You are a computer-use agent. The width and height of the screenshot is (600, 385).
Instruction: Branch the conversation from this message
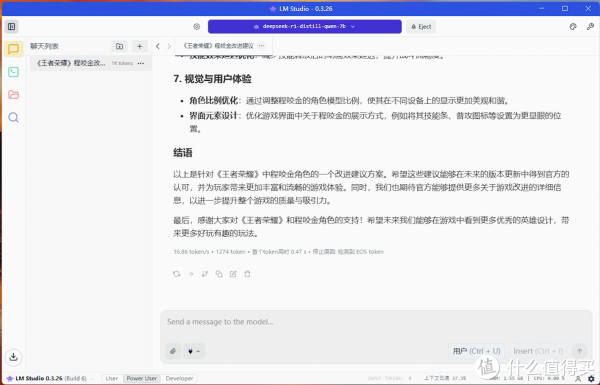(205, 274)
